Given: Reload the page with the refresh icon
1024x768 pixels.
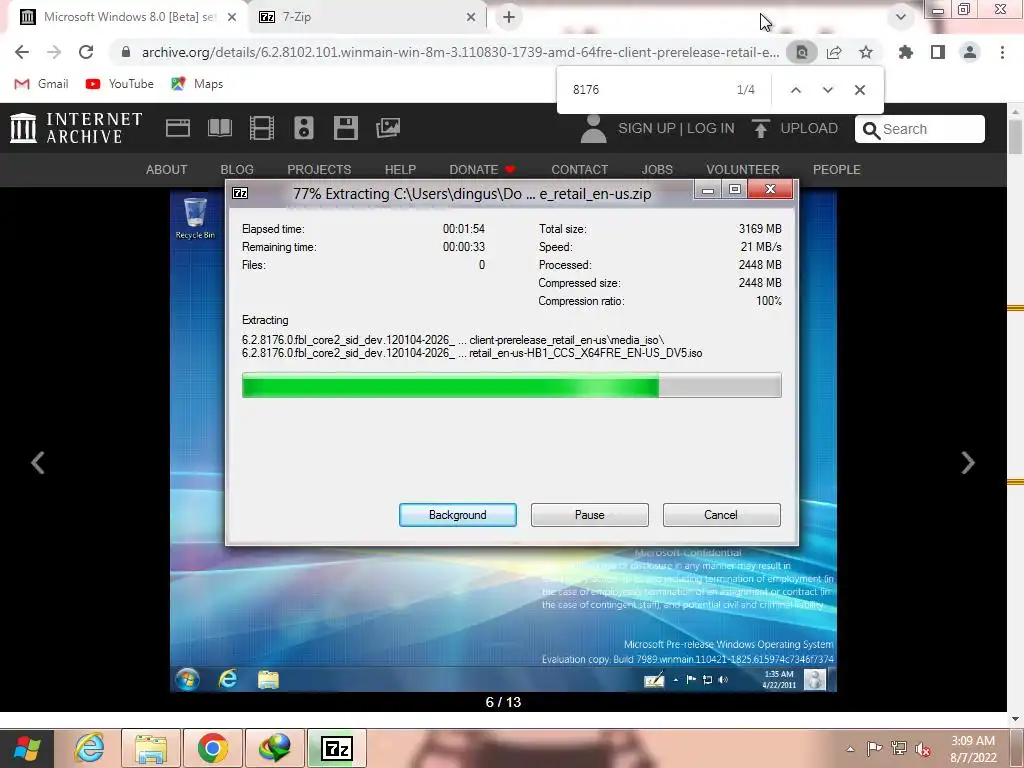Looking at the screenshot, I should [x=86, y=52].
